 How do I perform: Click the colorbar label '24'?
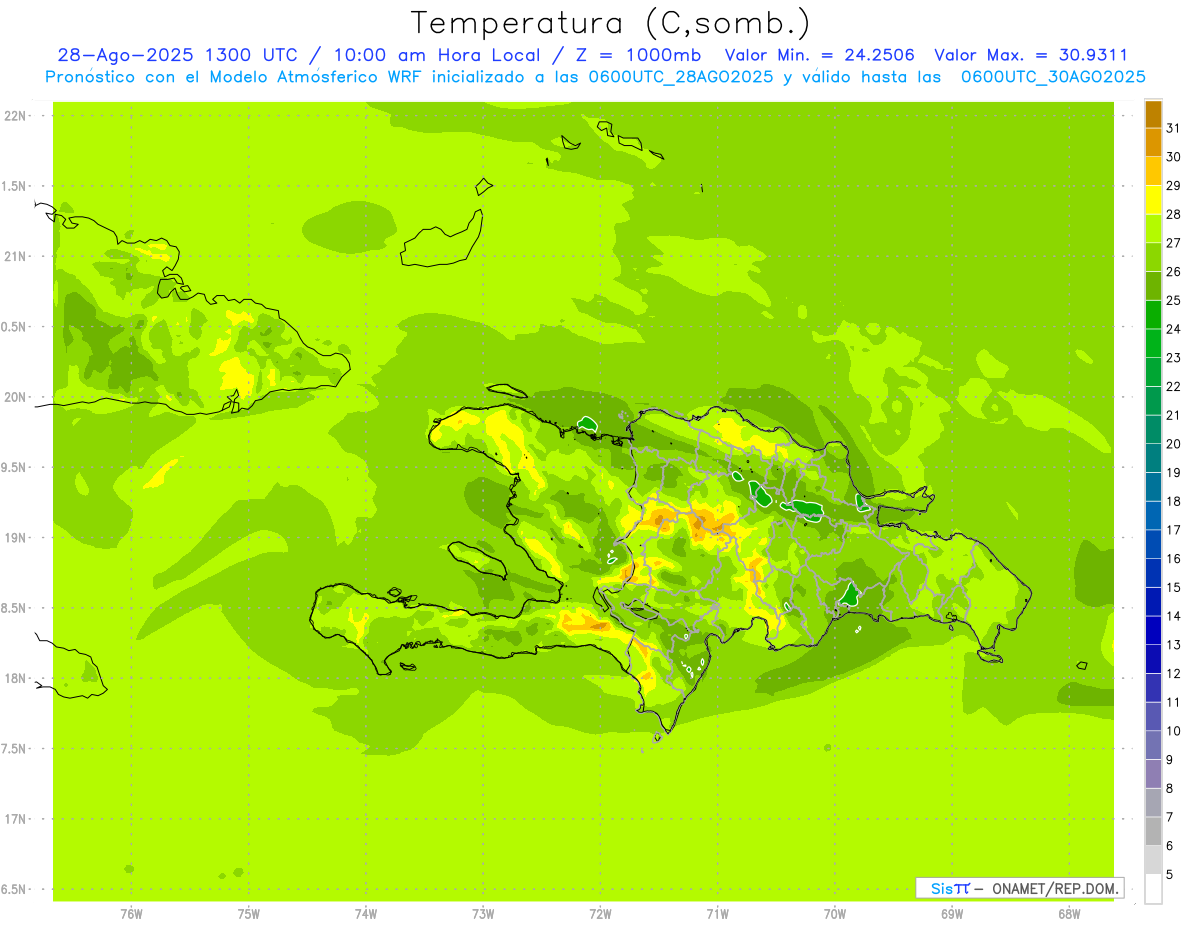click(x=1174, y=329)
